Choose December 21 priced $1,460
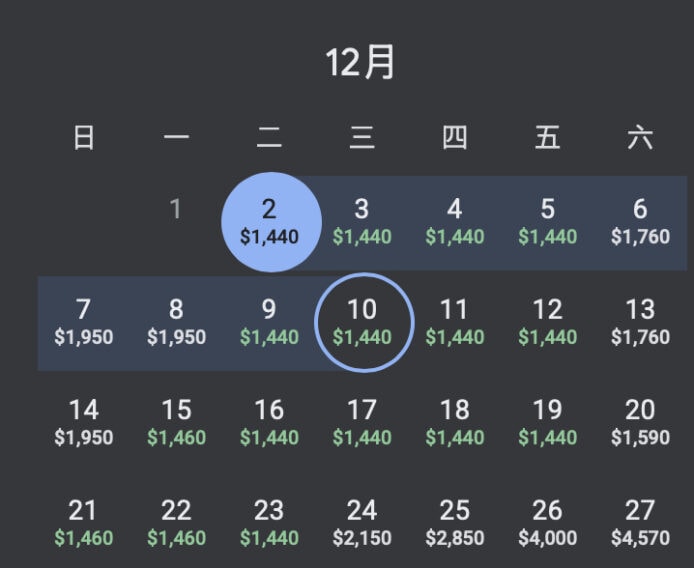The image size is (694, 568). click(84, 523)
